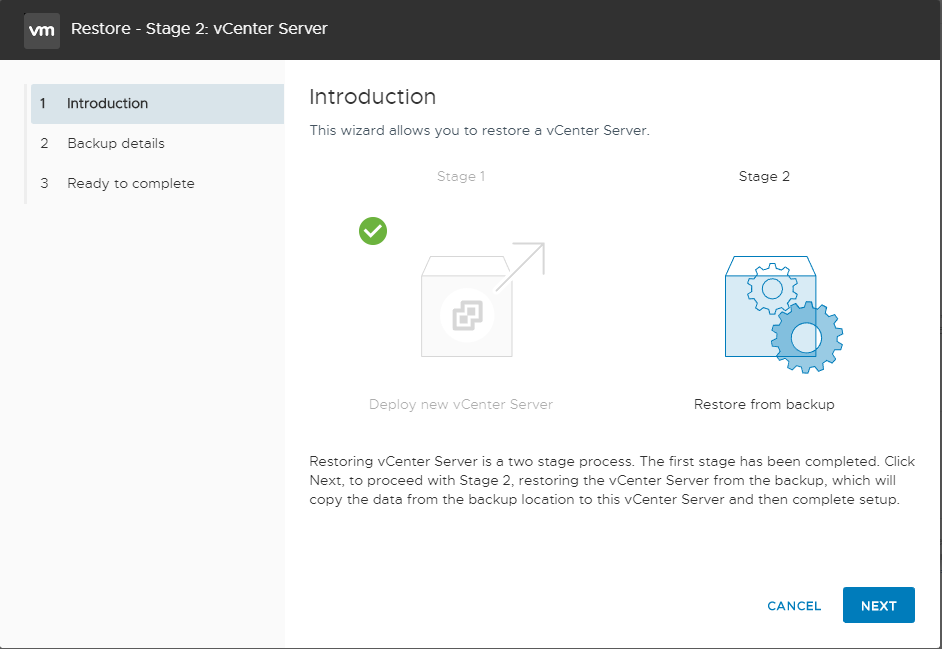Click the Restore from backup gears icon
The image size is (942, 649).
pos(783,314)
